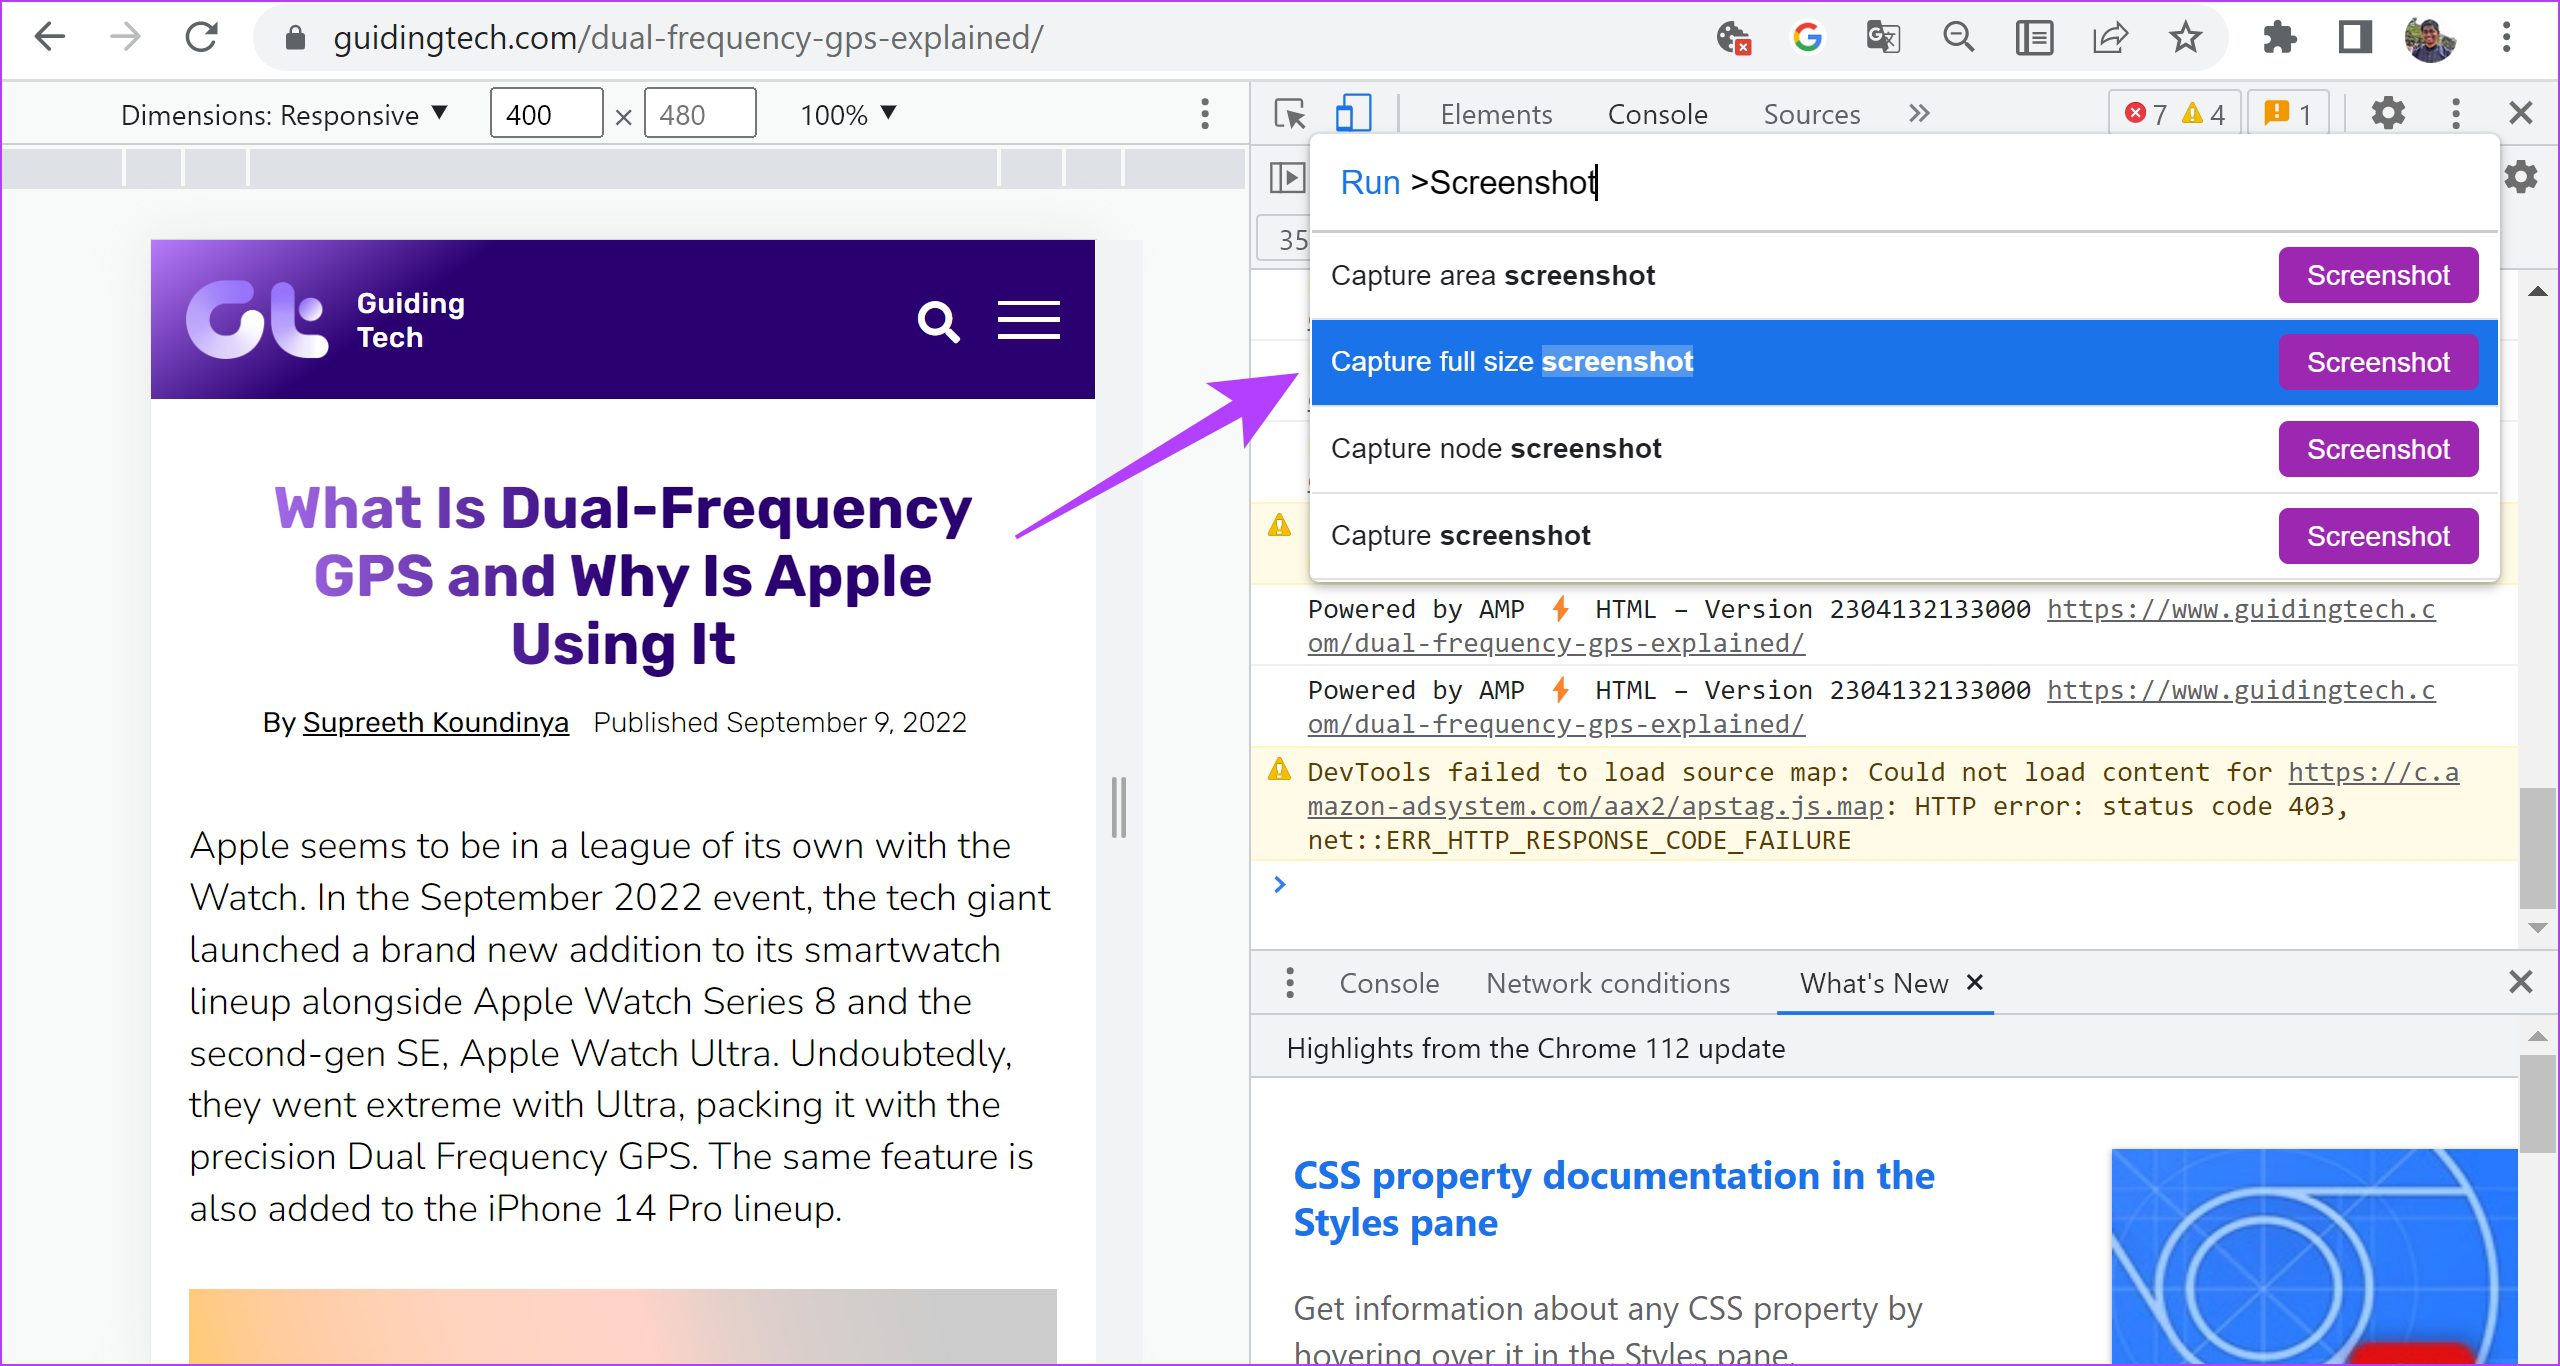Open the browser side panel
Viewport: 2560px width, 1366px height.
coord(2355,38)
